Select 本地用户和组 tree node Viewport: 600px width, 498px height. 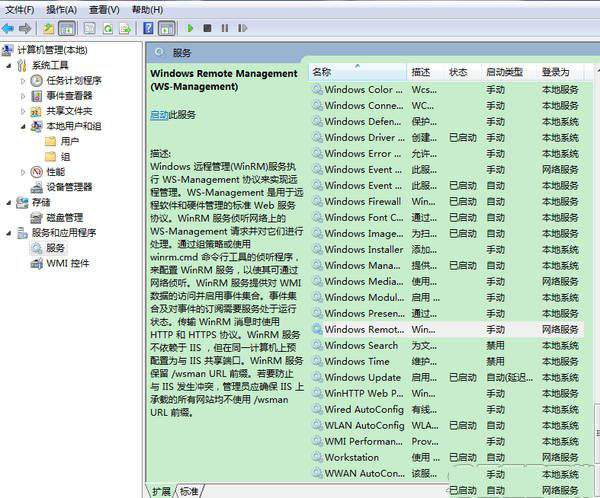(x=74, y=126)
